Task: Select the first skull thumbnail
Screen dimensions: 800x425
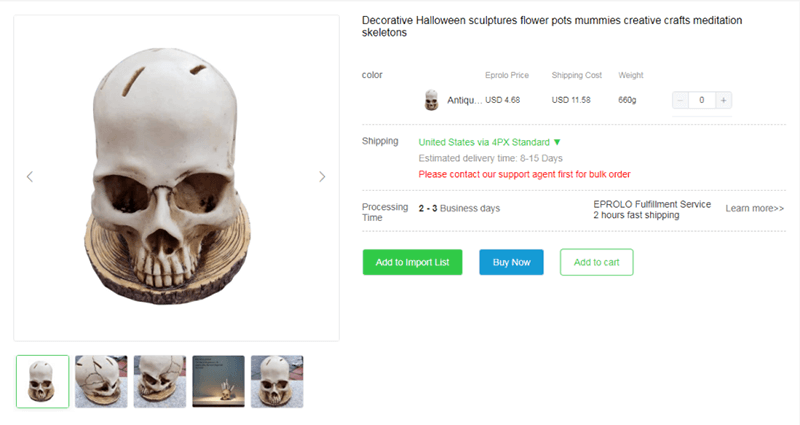Action: tap(43, 381)
